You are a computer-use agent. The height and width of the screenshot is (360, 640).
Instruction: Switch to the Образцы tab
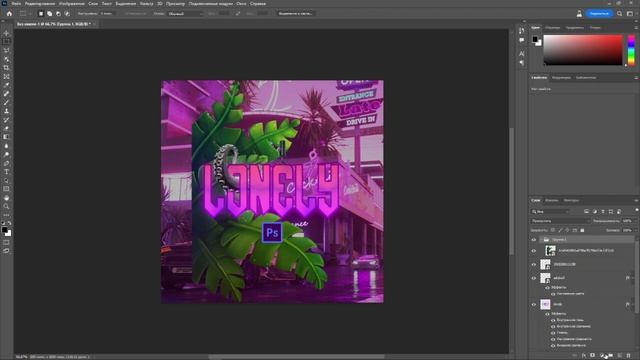[x=553, y=28]
